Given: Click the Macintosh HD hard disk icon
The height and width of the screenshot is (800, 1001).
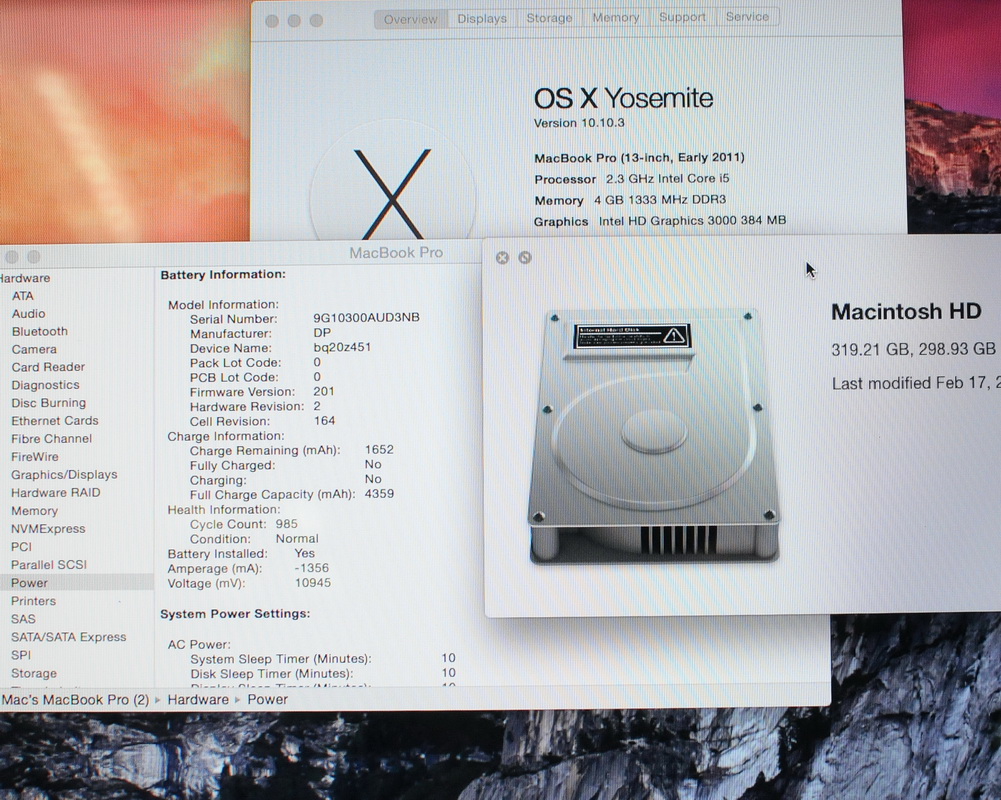Looking at the screenshot, I should 654,438.
